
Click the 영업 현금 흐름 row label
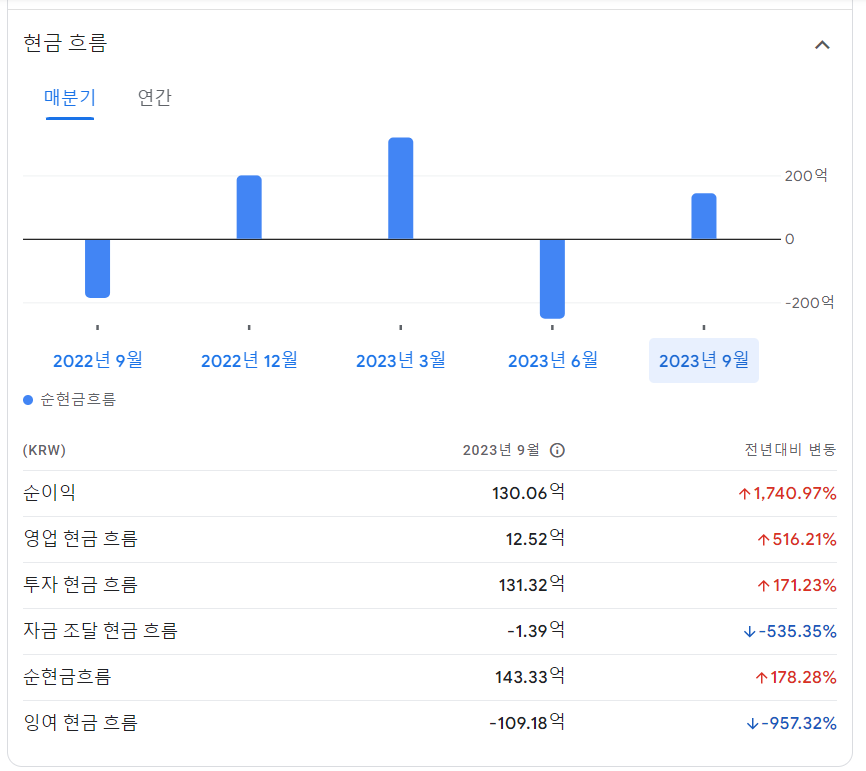coord(80,538)
